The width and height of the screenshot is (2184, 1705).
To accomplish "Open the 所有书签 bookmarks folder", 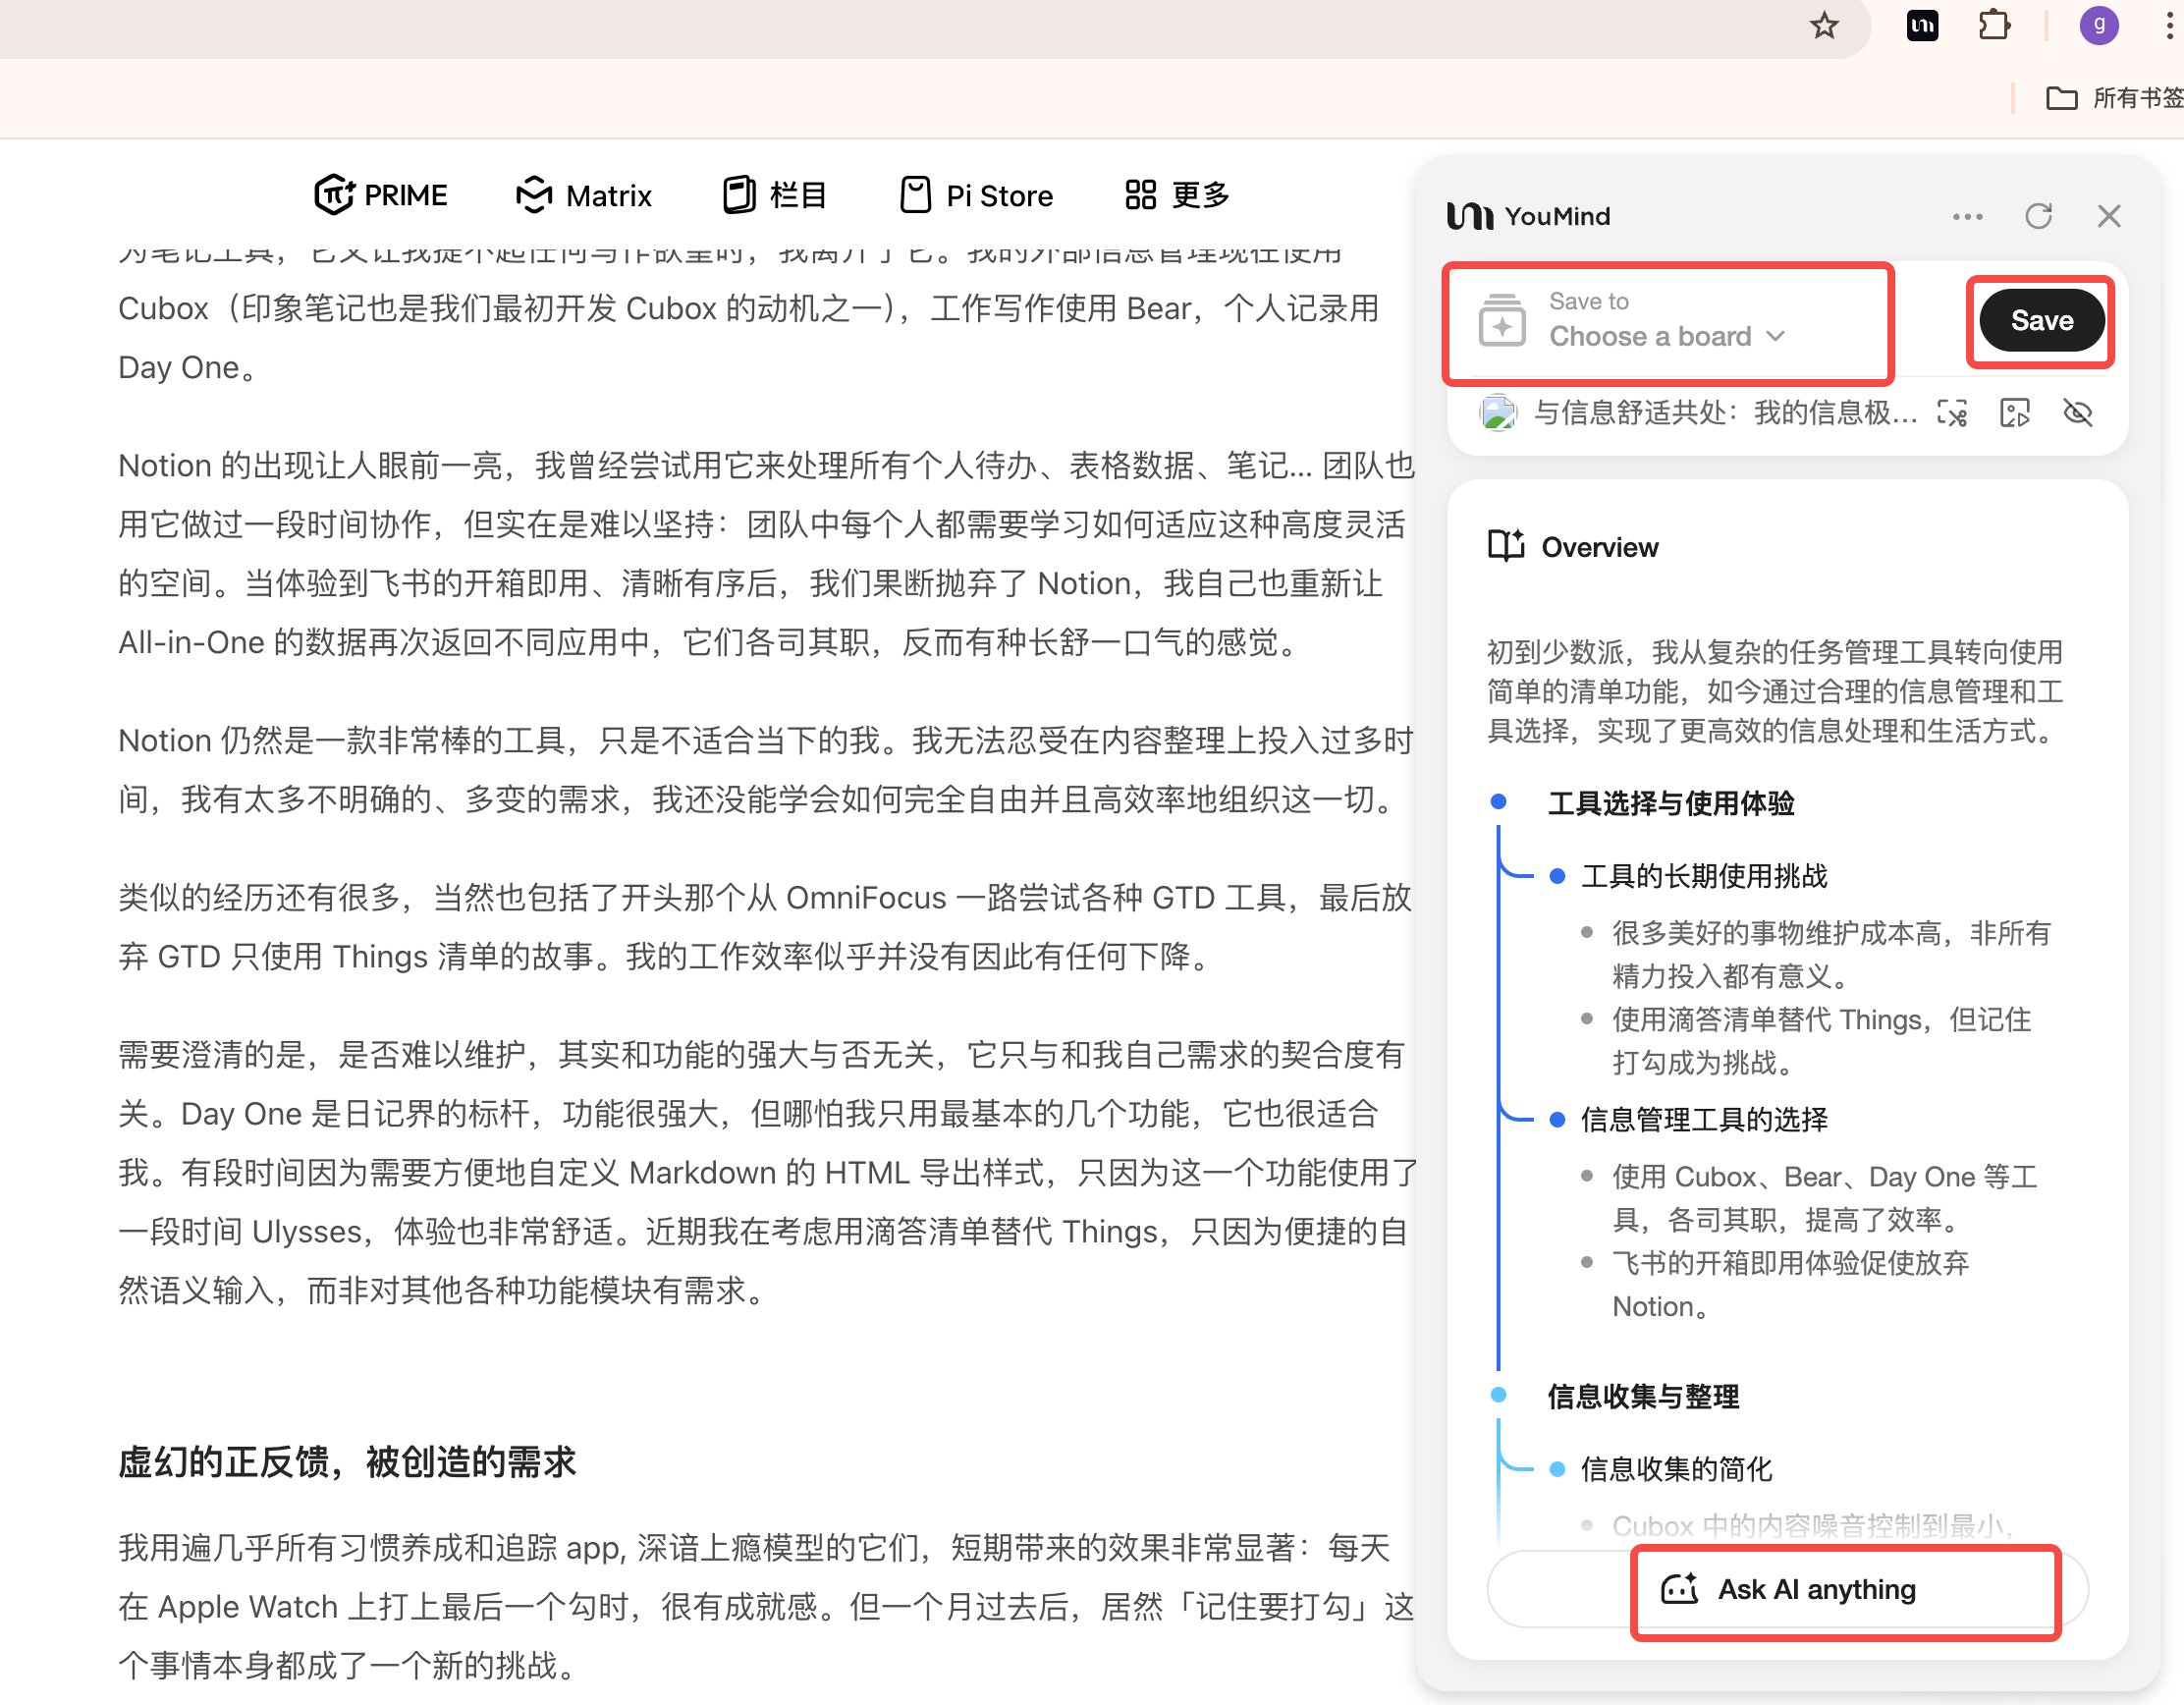I will tap(2114, 98).
